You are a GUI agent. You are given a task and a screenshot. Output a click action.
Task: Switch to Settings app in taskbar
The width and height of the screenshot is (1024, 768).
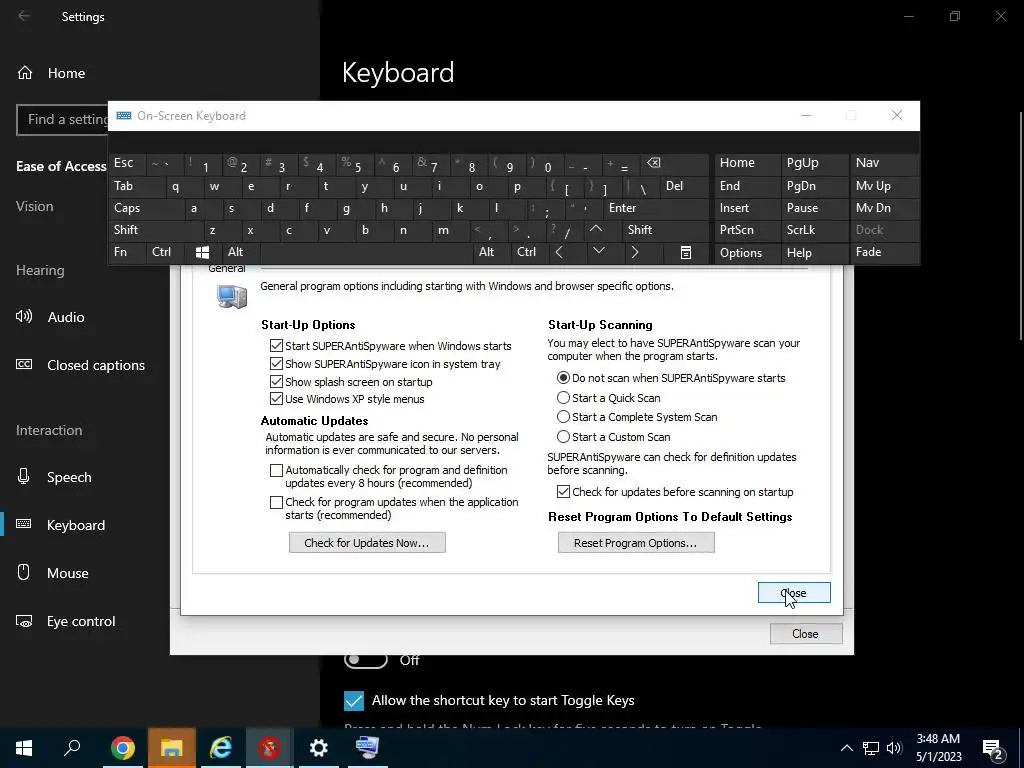[x=318, y=748]
